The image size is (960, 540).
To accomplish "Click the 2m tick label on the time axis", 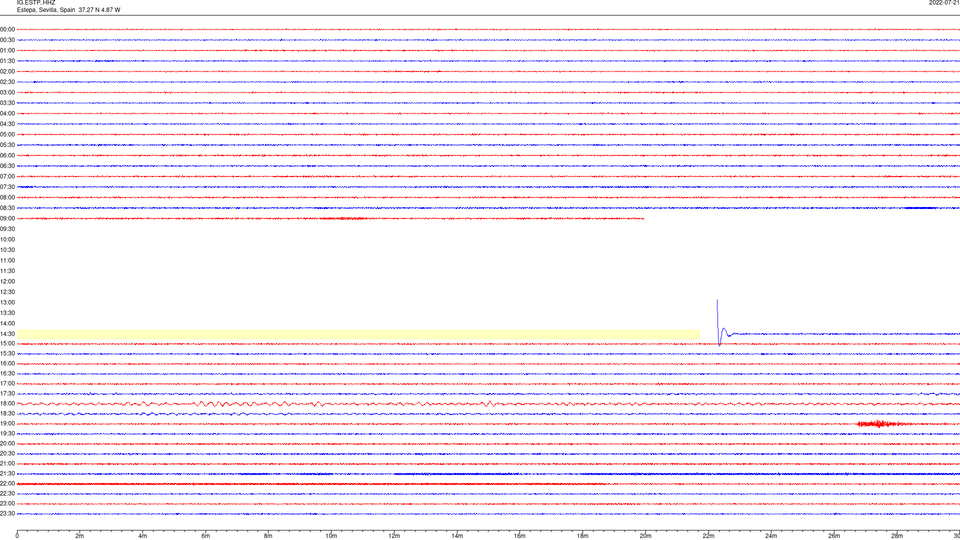I will coord(80,536).
